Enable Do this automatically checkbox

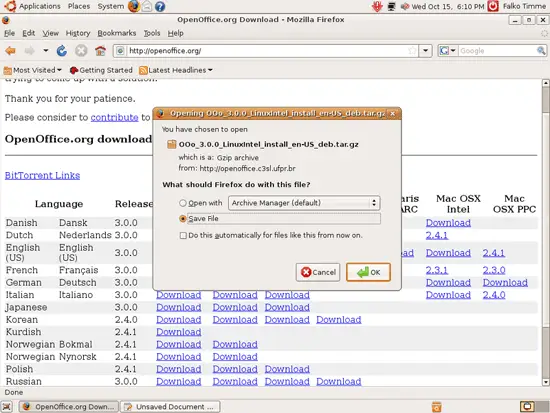point(183,235)
